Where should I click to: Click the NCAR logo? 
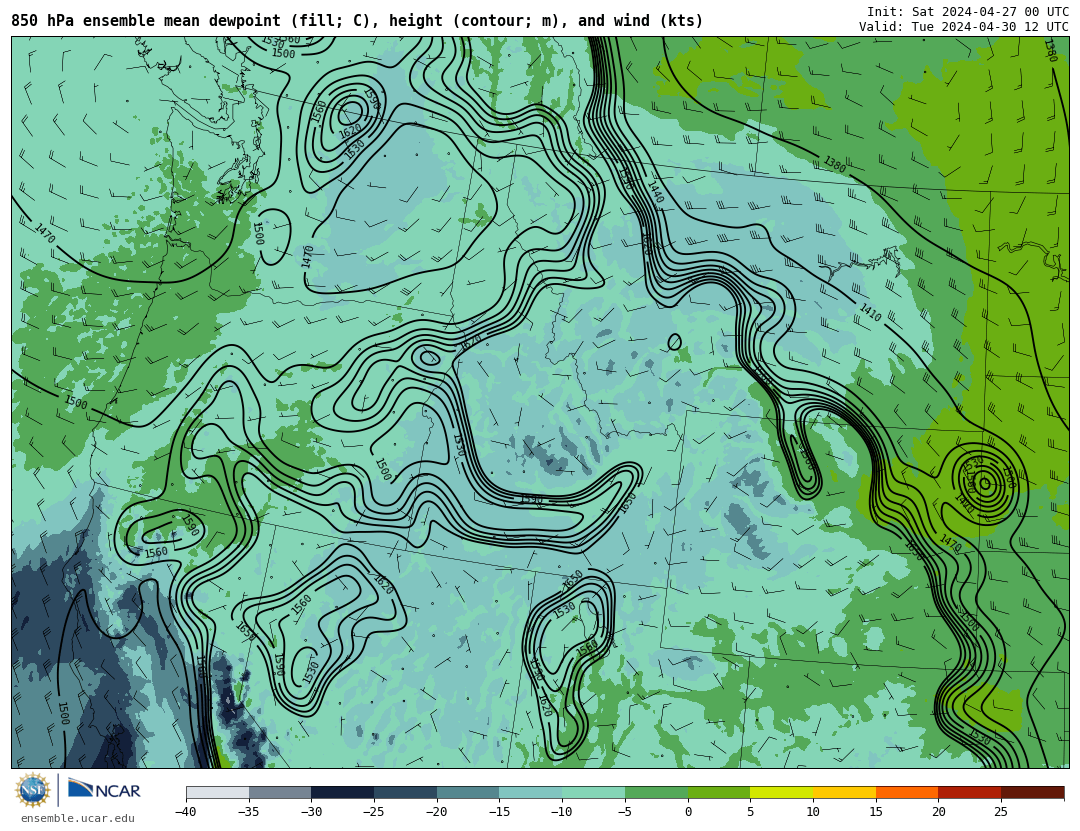pos(104,789)
